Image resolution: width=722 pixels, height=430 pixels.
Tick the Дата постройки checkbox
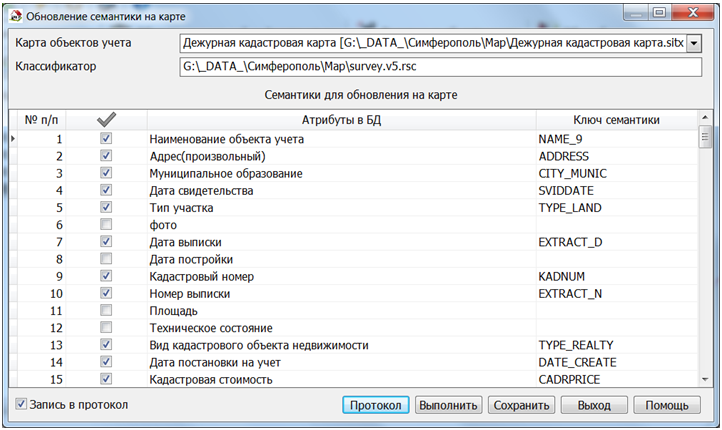(106, 259)
